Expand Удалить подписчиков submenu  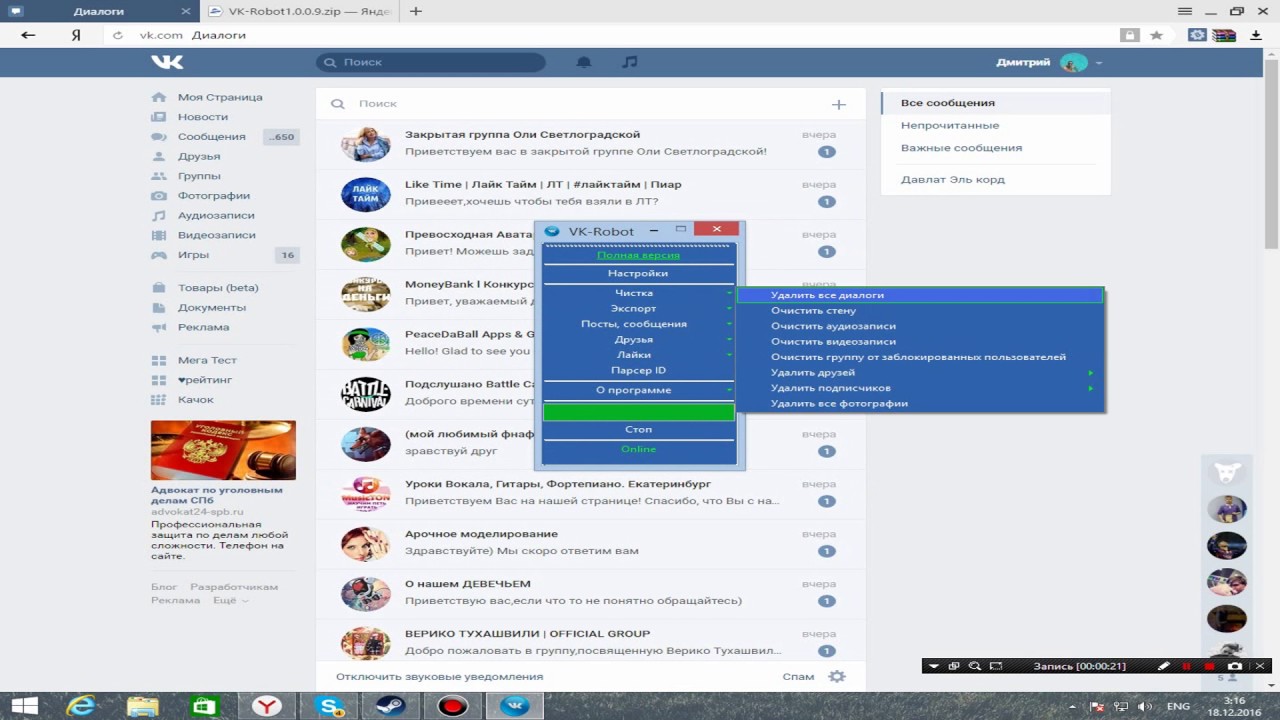[921, 388]
